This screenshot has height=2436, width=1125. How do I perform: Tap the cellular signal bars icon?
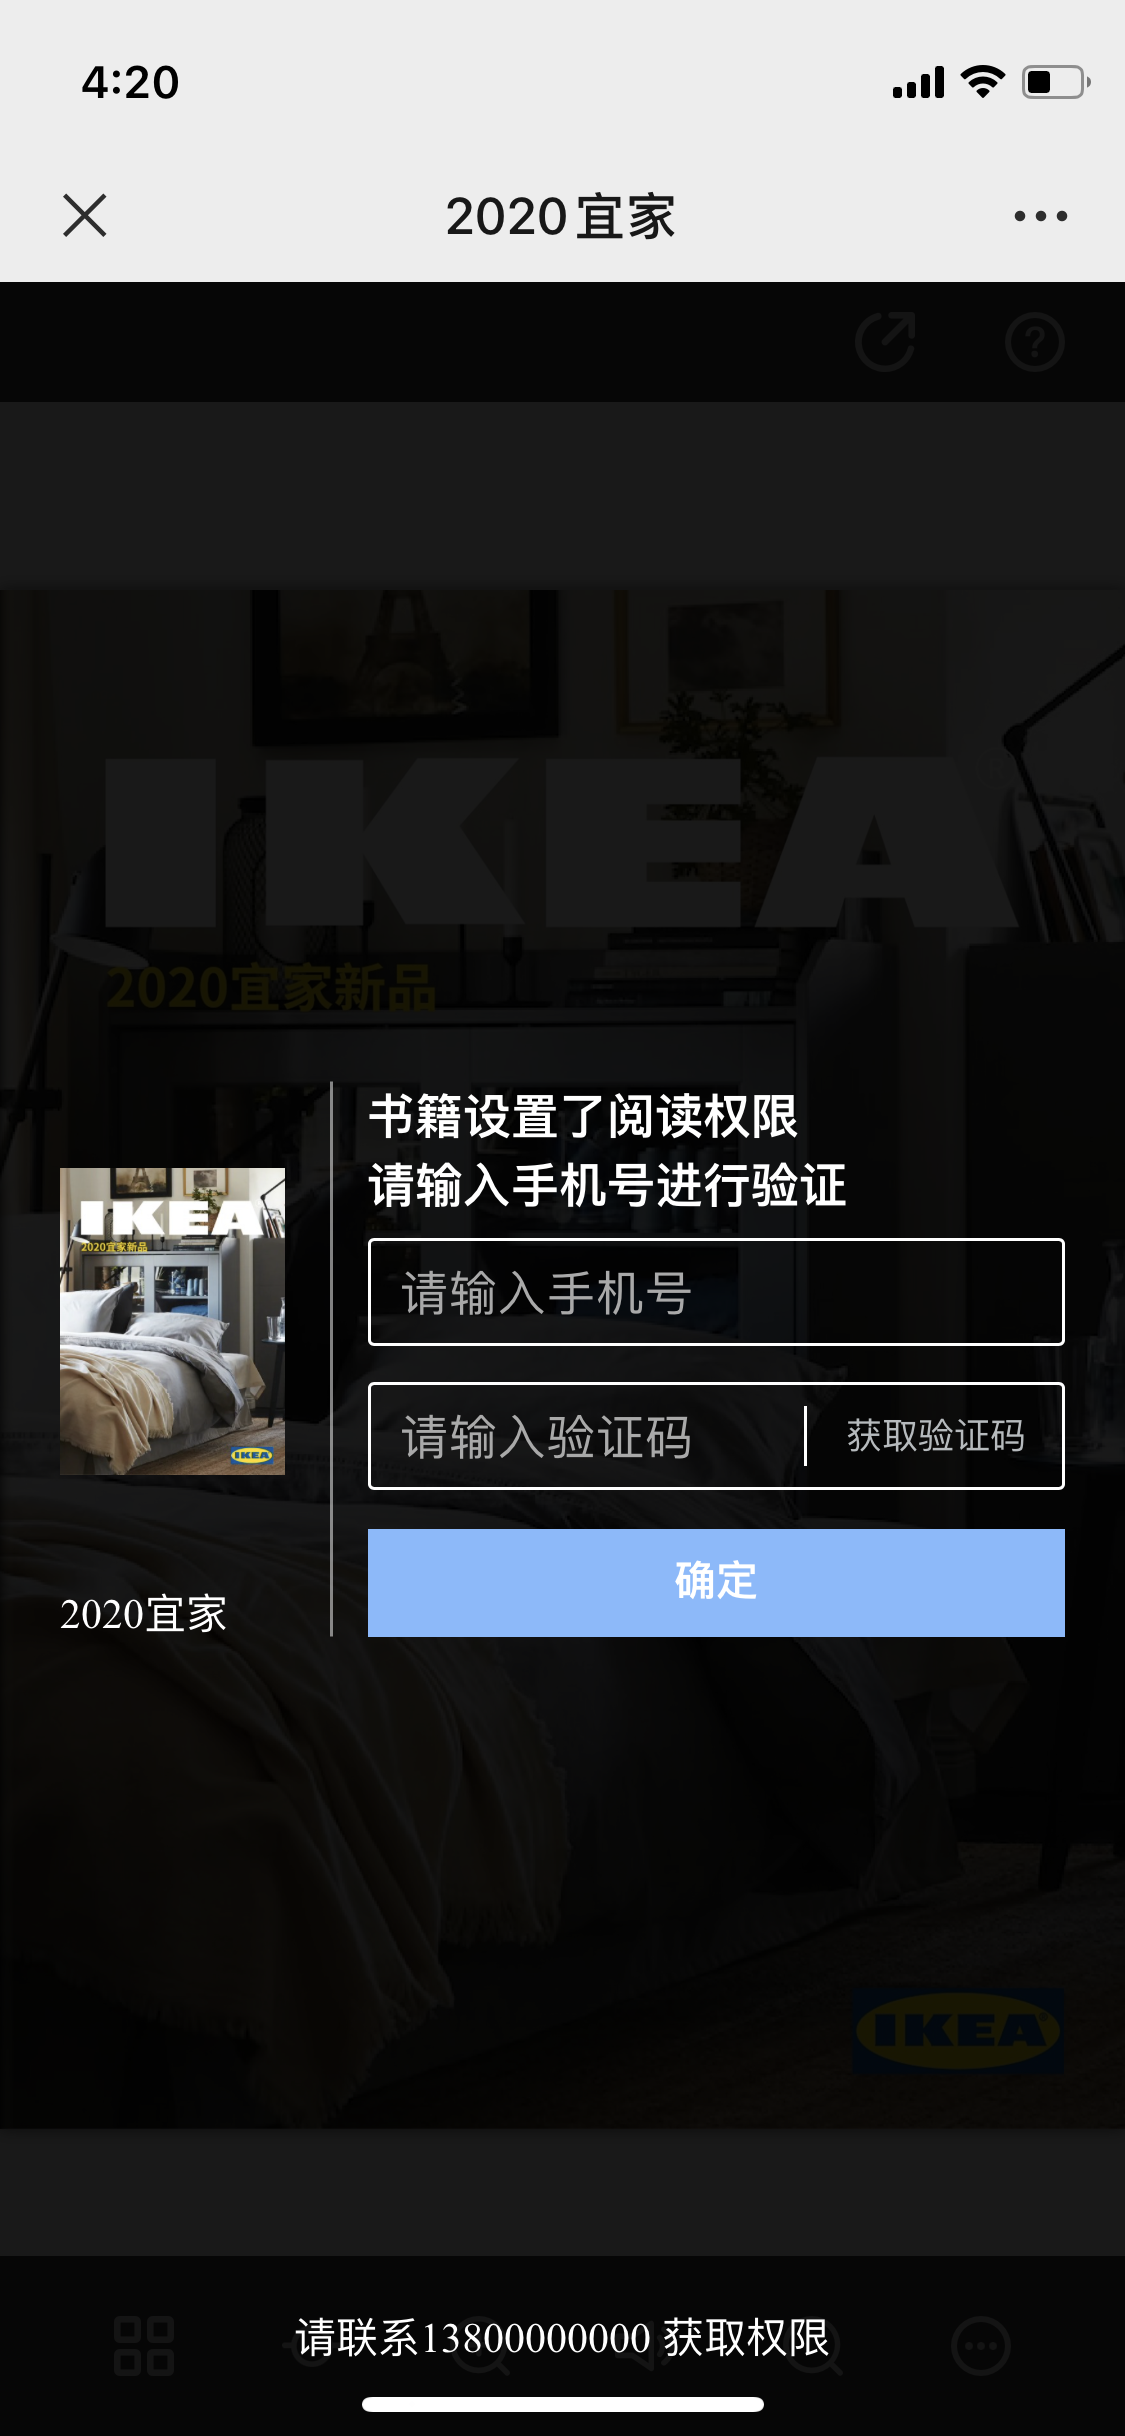point(918,82)
